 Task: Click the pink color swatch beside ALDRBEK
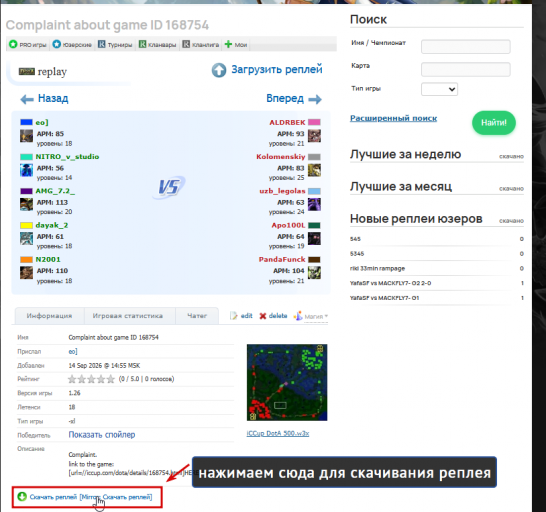(x=314, y=122)
